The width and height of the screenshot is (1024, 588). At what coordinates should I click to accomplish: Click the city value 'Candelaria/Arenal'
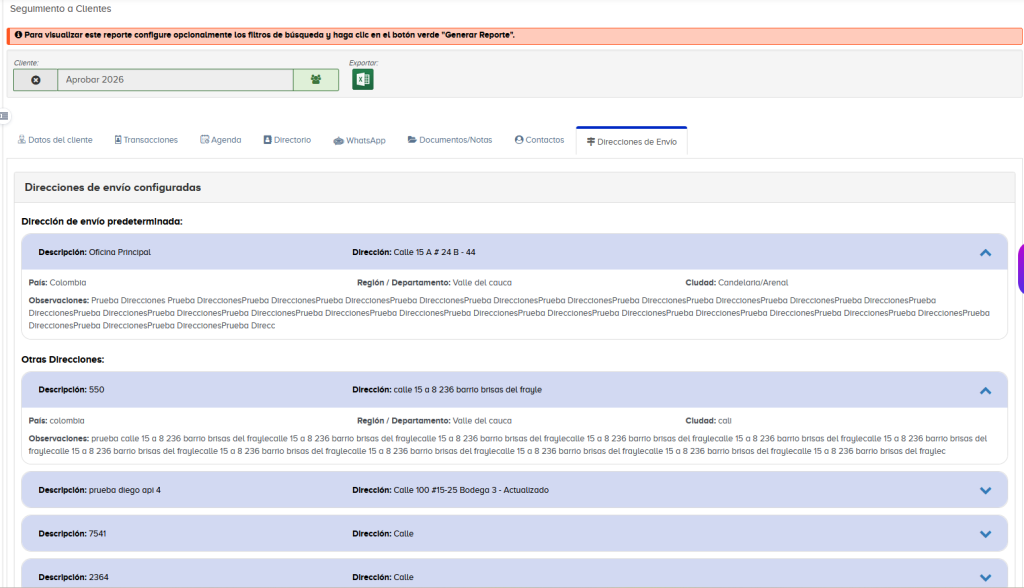pos(753,283)
